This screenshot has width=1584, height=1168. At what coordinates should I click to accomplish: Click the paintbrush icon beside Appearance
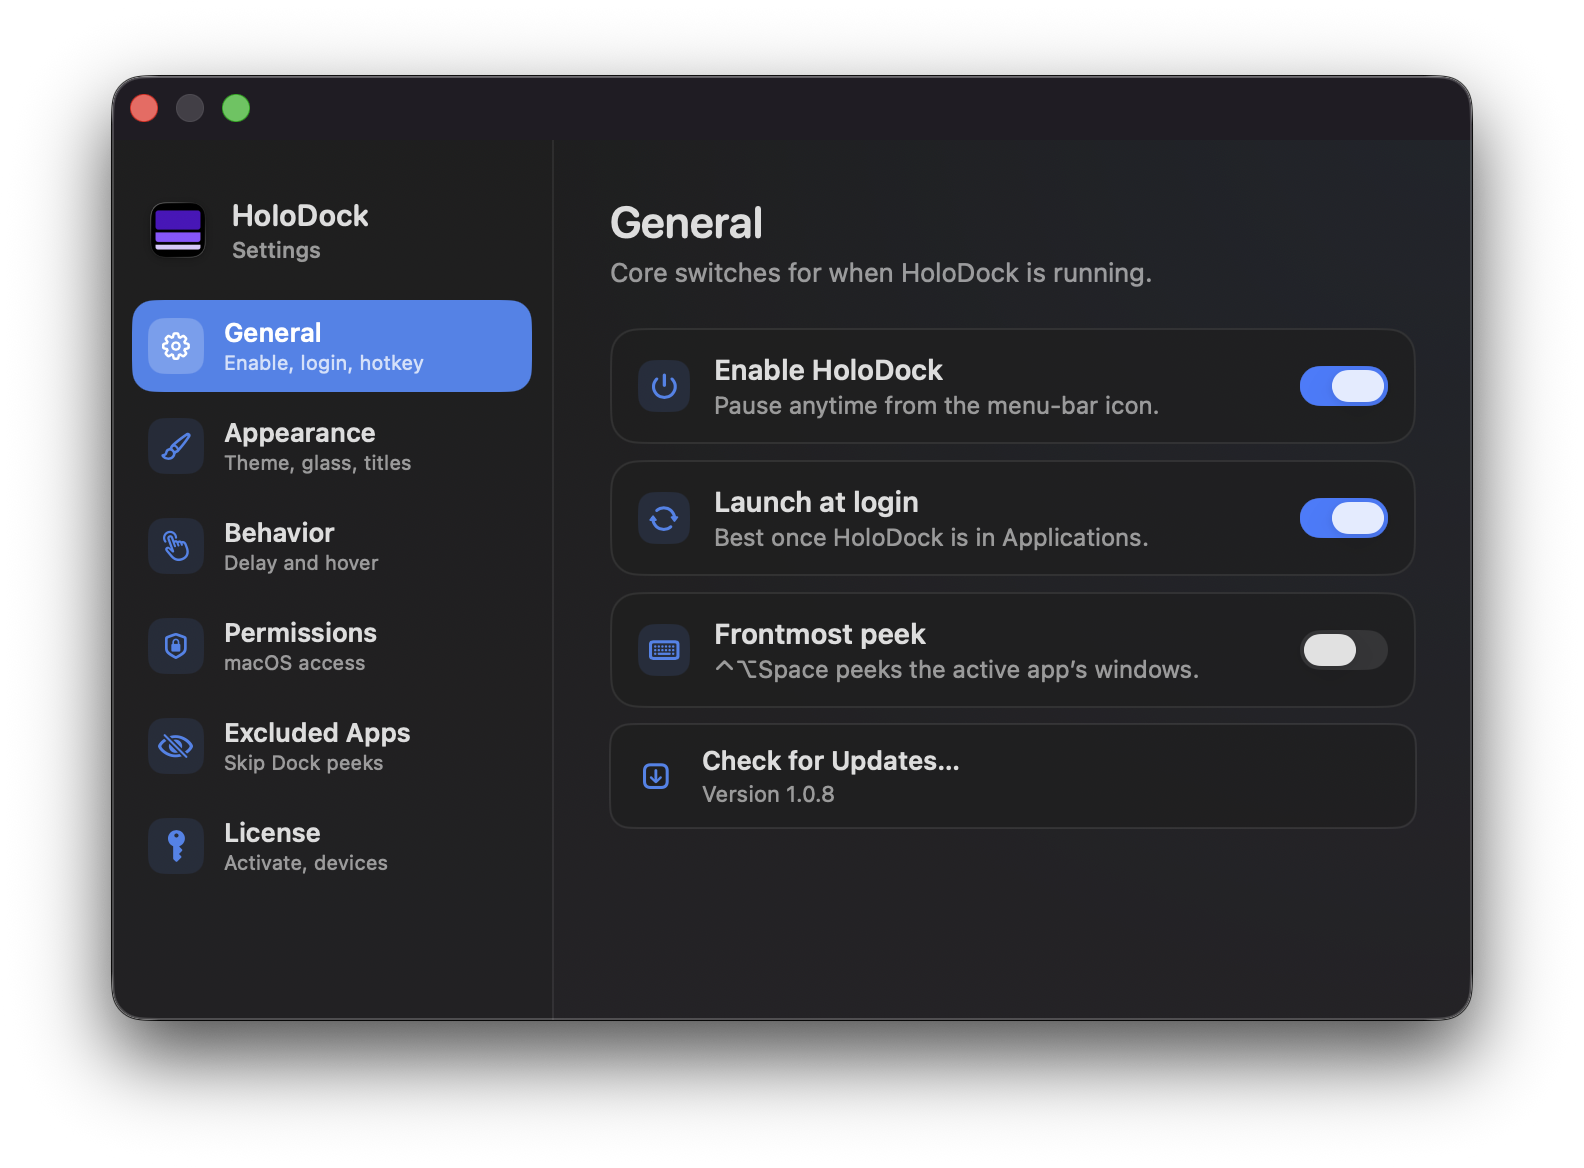point(176,446)
